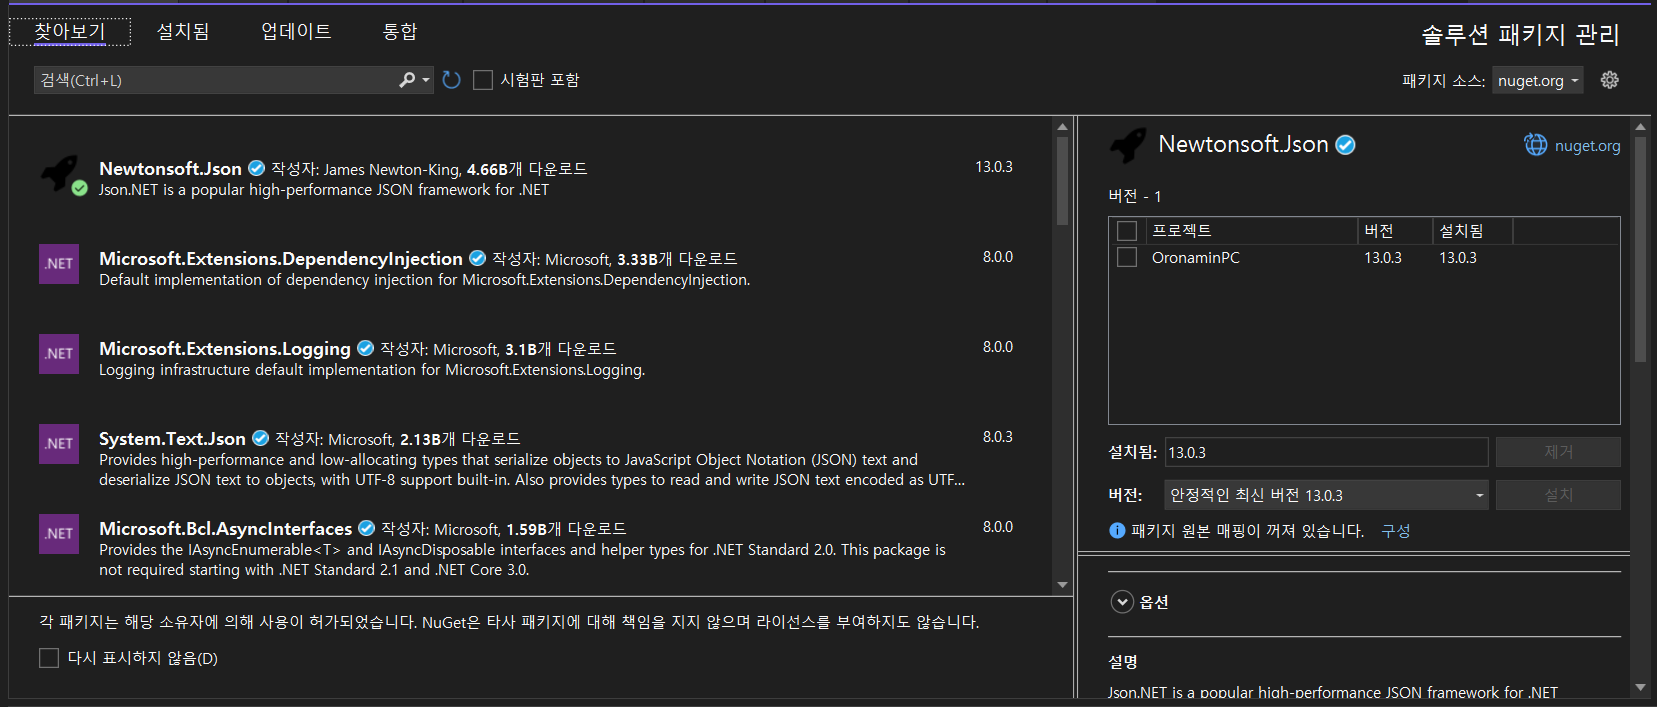Open 버전 version combo box
1657x707 pixels.
(x=1327, y=495)
